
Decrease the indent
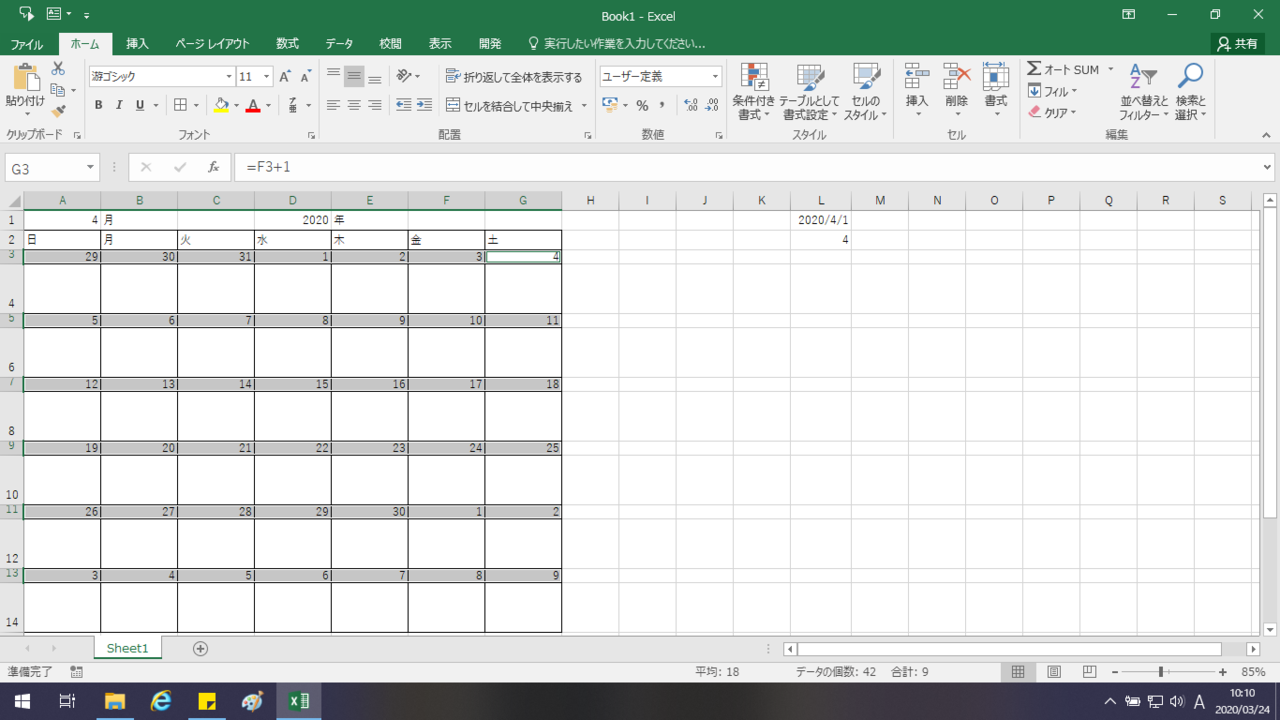point(403,105)
